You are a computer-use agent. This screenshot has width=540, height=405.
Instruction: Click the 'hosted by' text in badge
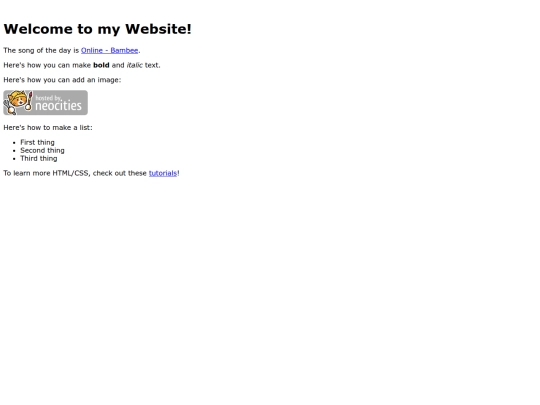pos(48,98)
